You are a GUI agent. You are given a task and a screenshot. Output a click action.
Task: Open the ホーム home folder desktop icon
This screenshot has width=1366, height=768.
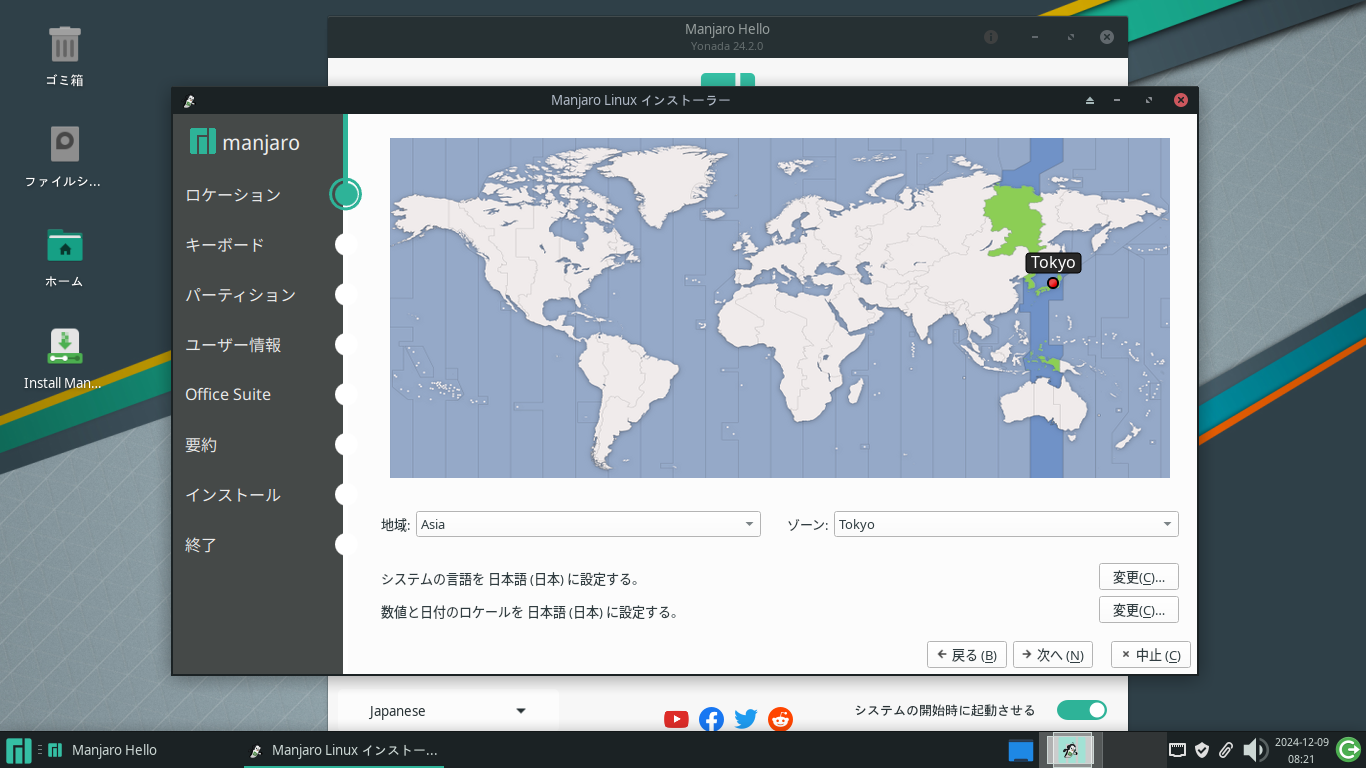[x=64, y=257]
